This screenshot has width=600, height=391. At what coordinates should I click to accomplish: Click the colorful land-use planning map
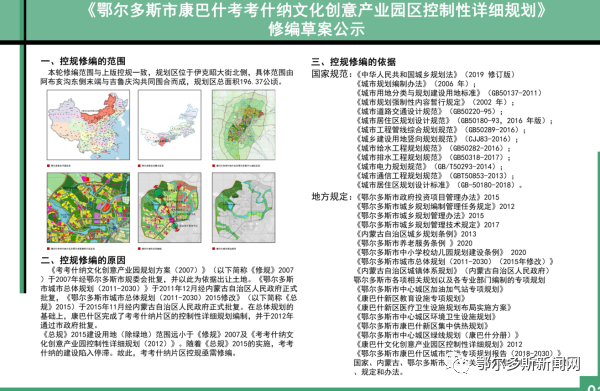pos(88,207)
